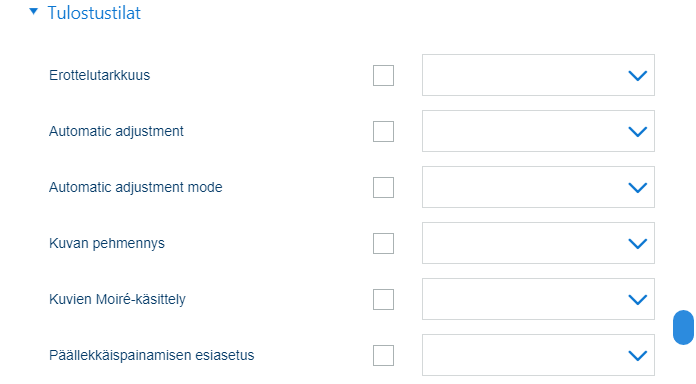Select the Päällekkäispainamisen esiasetus checkbox
Image resolution: width=696 pixels, height=384 pixels.
(x=384, y=355)
